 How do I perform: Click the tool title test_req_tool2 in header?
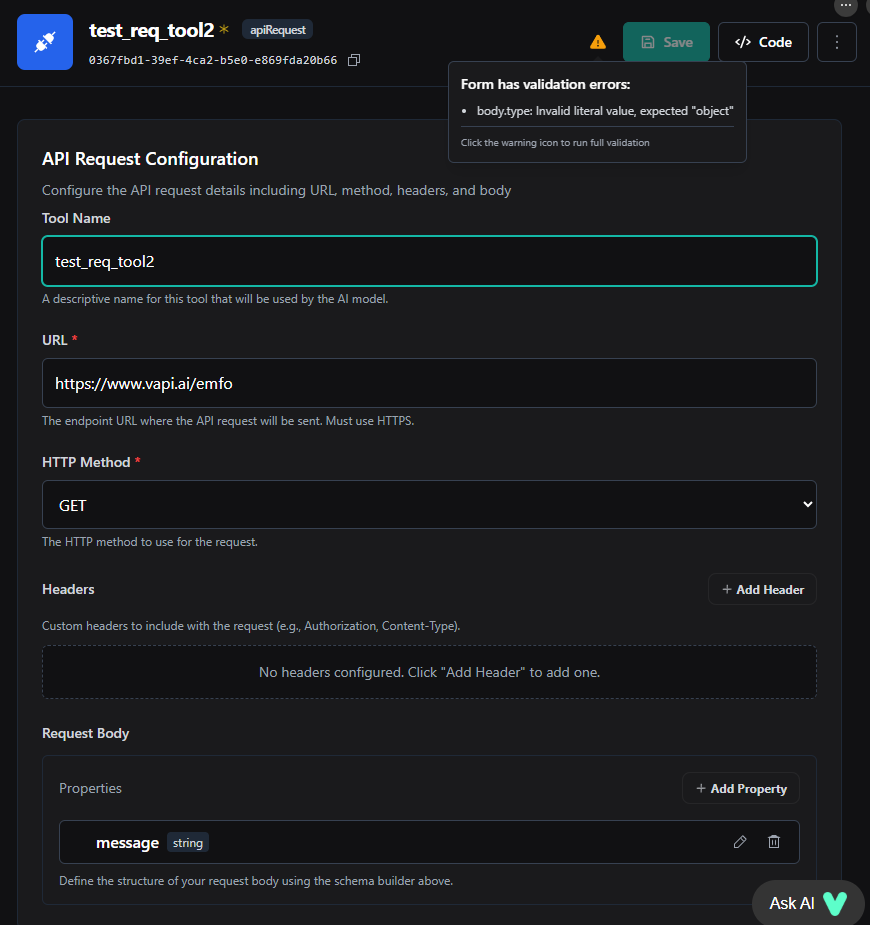[151, 30]
